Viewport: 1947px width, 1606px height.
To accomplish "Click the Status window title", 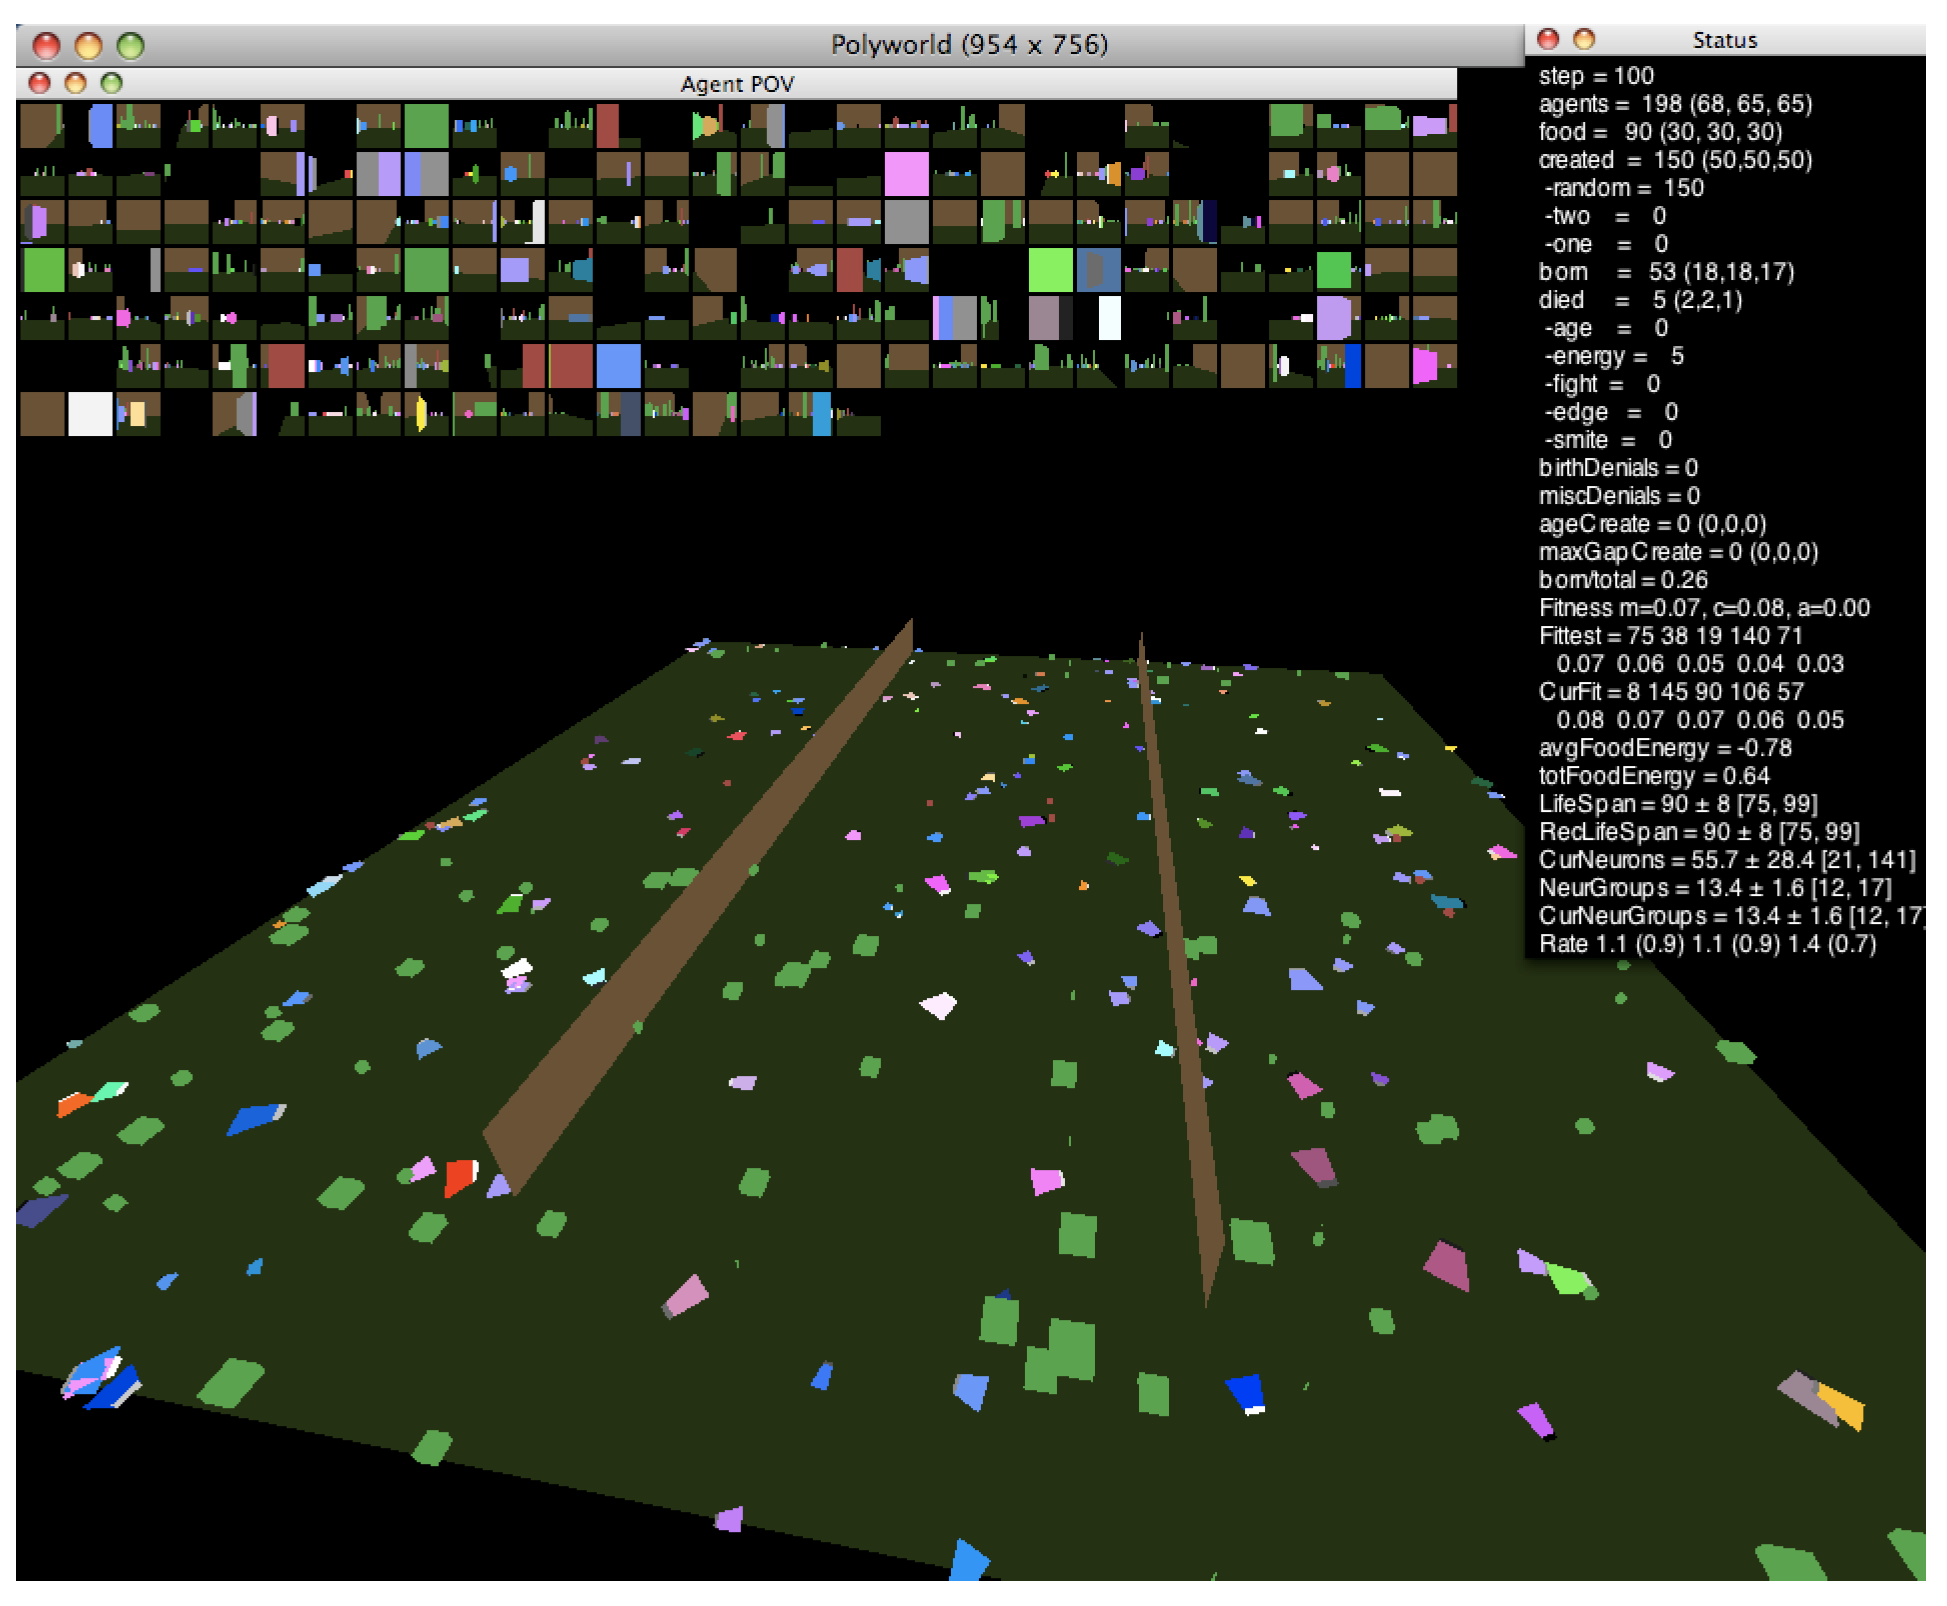I will coord(1724,40).
